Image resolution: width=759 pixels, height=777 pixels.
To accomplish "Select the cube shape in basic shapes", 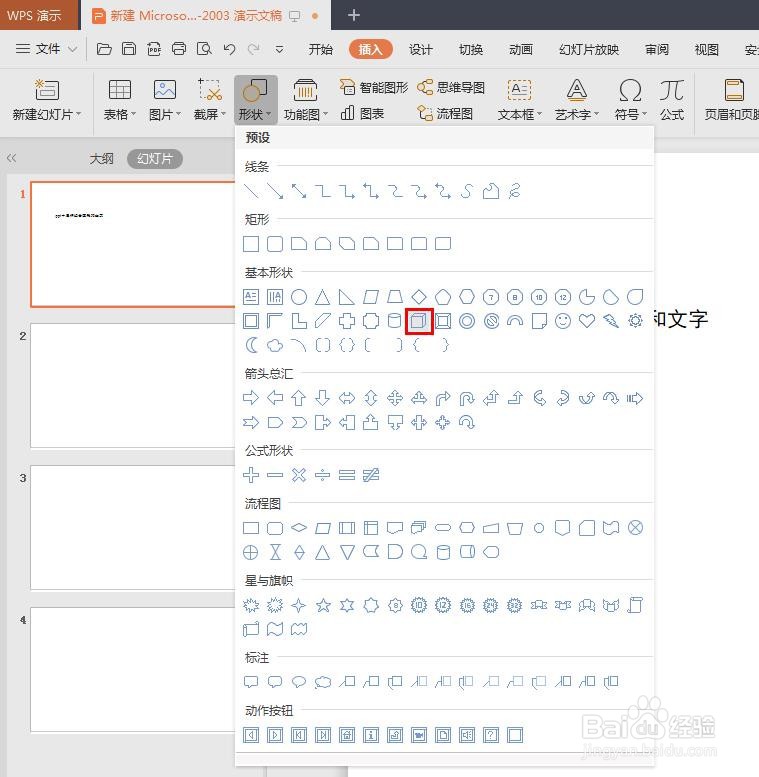I will (419, 321).
